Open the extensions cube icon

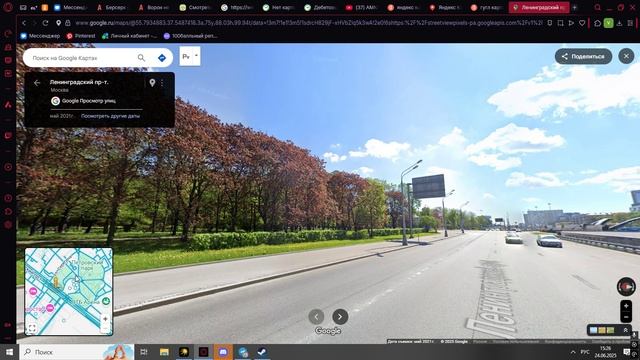coord(597,23)
